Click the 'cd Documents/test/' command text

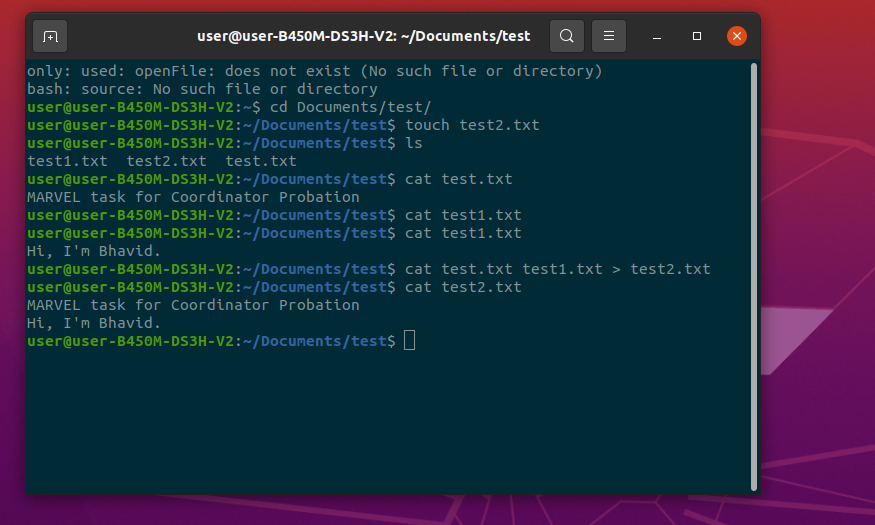coord(350,107)
